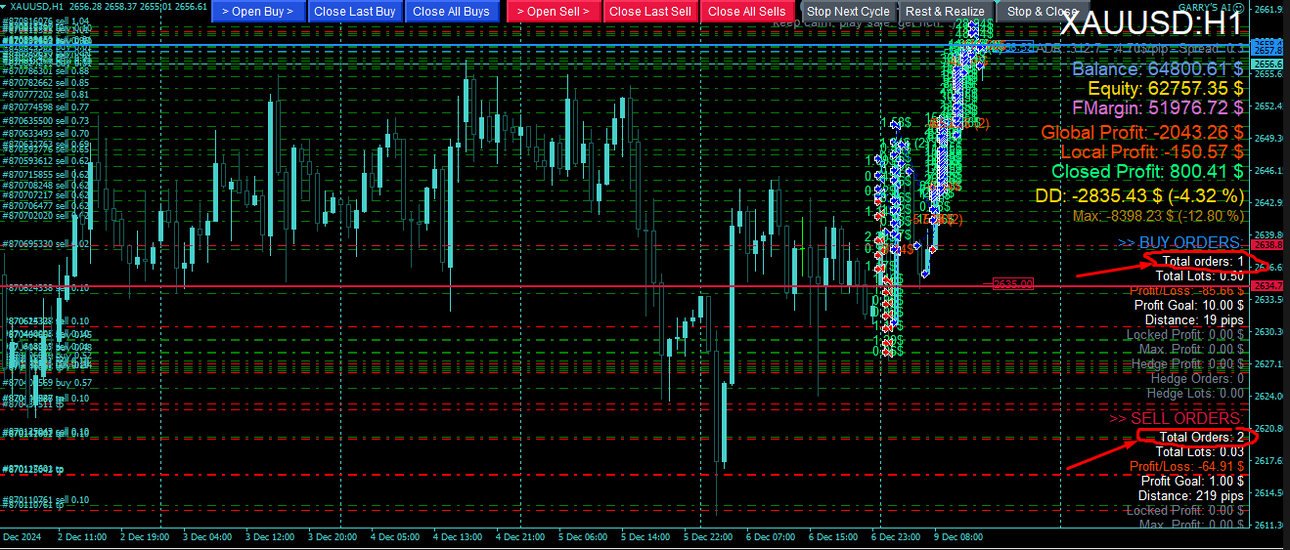Click order label #870708248 sell 0.62
Image resolution: width=1290 pixels, height=550 pixels.
47,185
